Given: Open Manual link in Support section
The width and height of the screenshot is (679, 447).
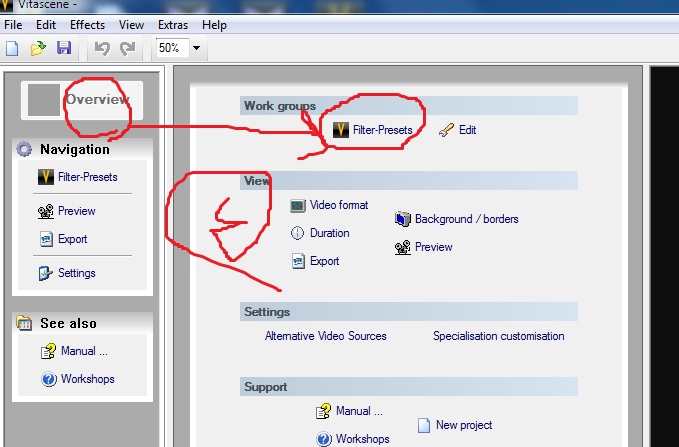Looking at the screenshot, I should click(359, 411).
